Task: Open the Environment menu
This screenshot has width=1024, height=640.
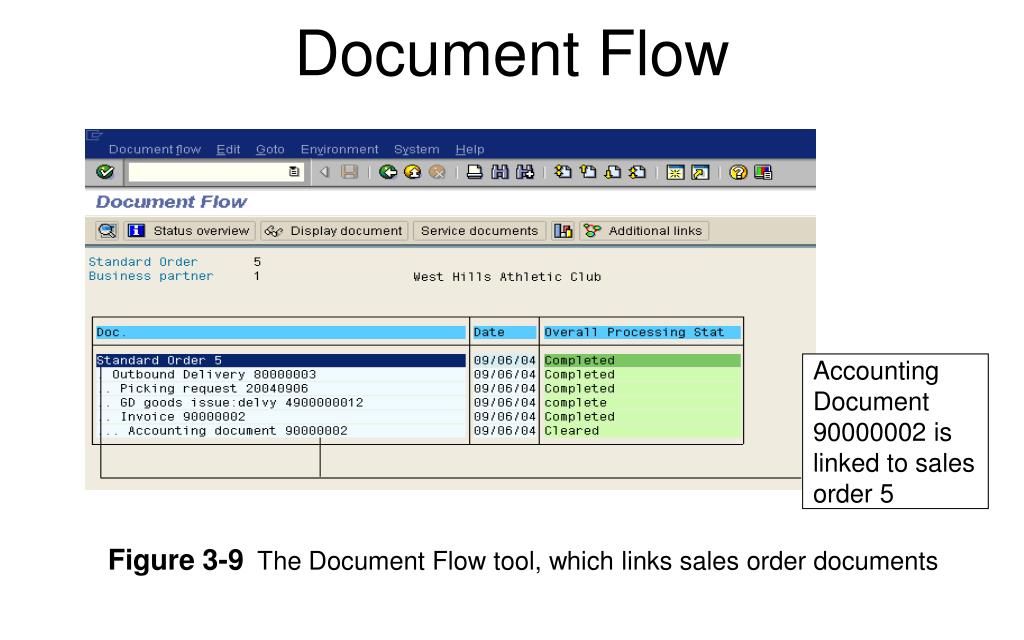Action: pos(340,150)
